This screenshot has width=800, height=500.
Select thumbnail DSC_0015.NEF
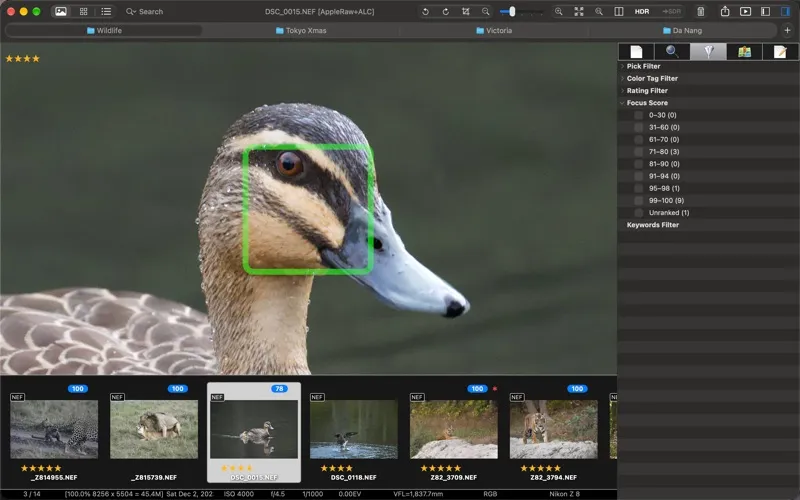point(254,429)
